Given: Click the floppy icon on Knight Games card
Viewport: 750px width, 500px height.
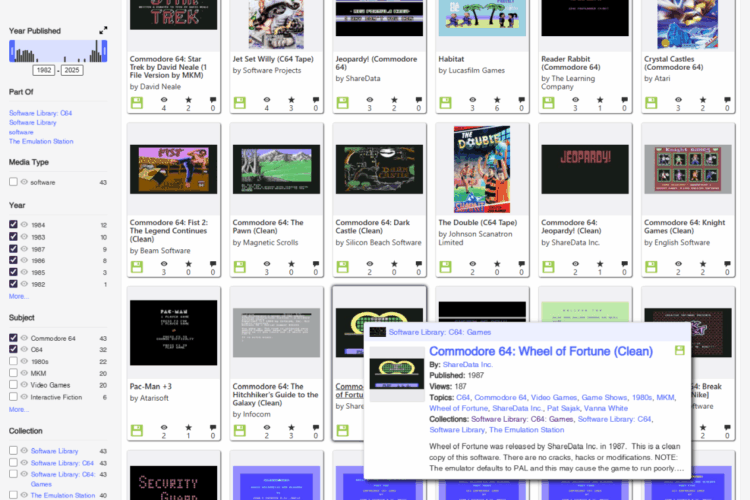Looking at the screenshot, I should [651, 267].
